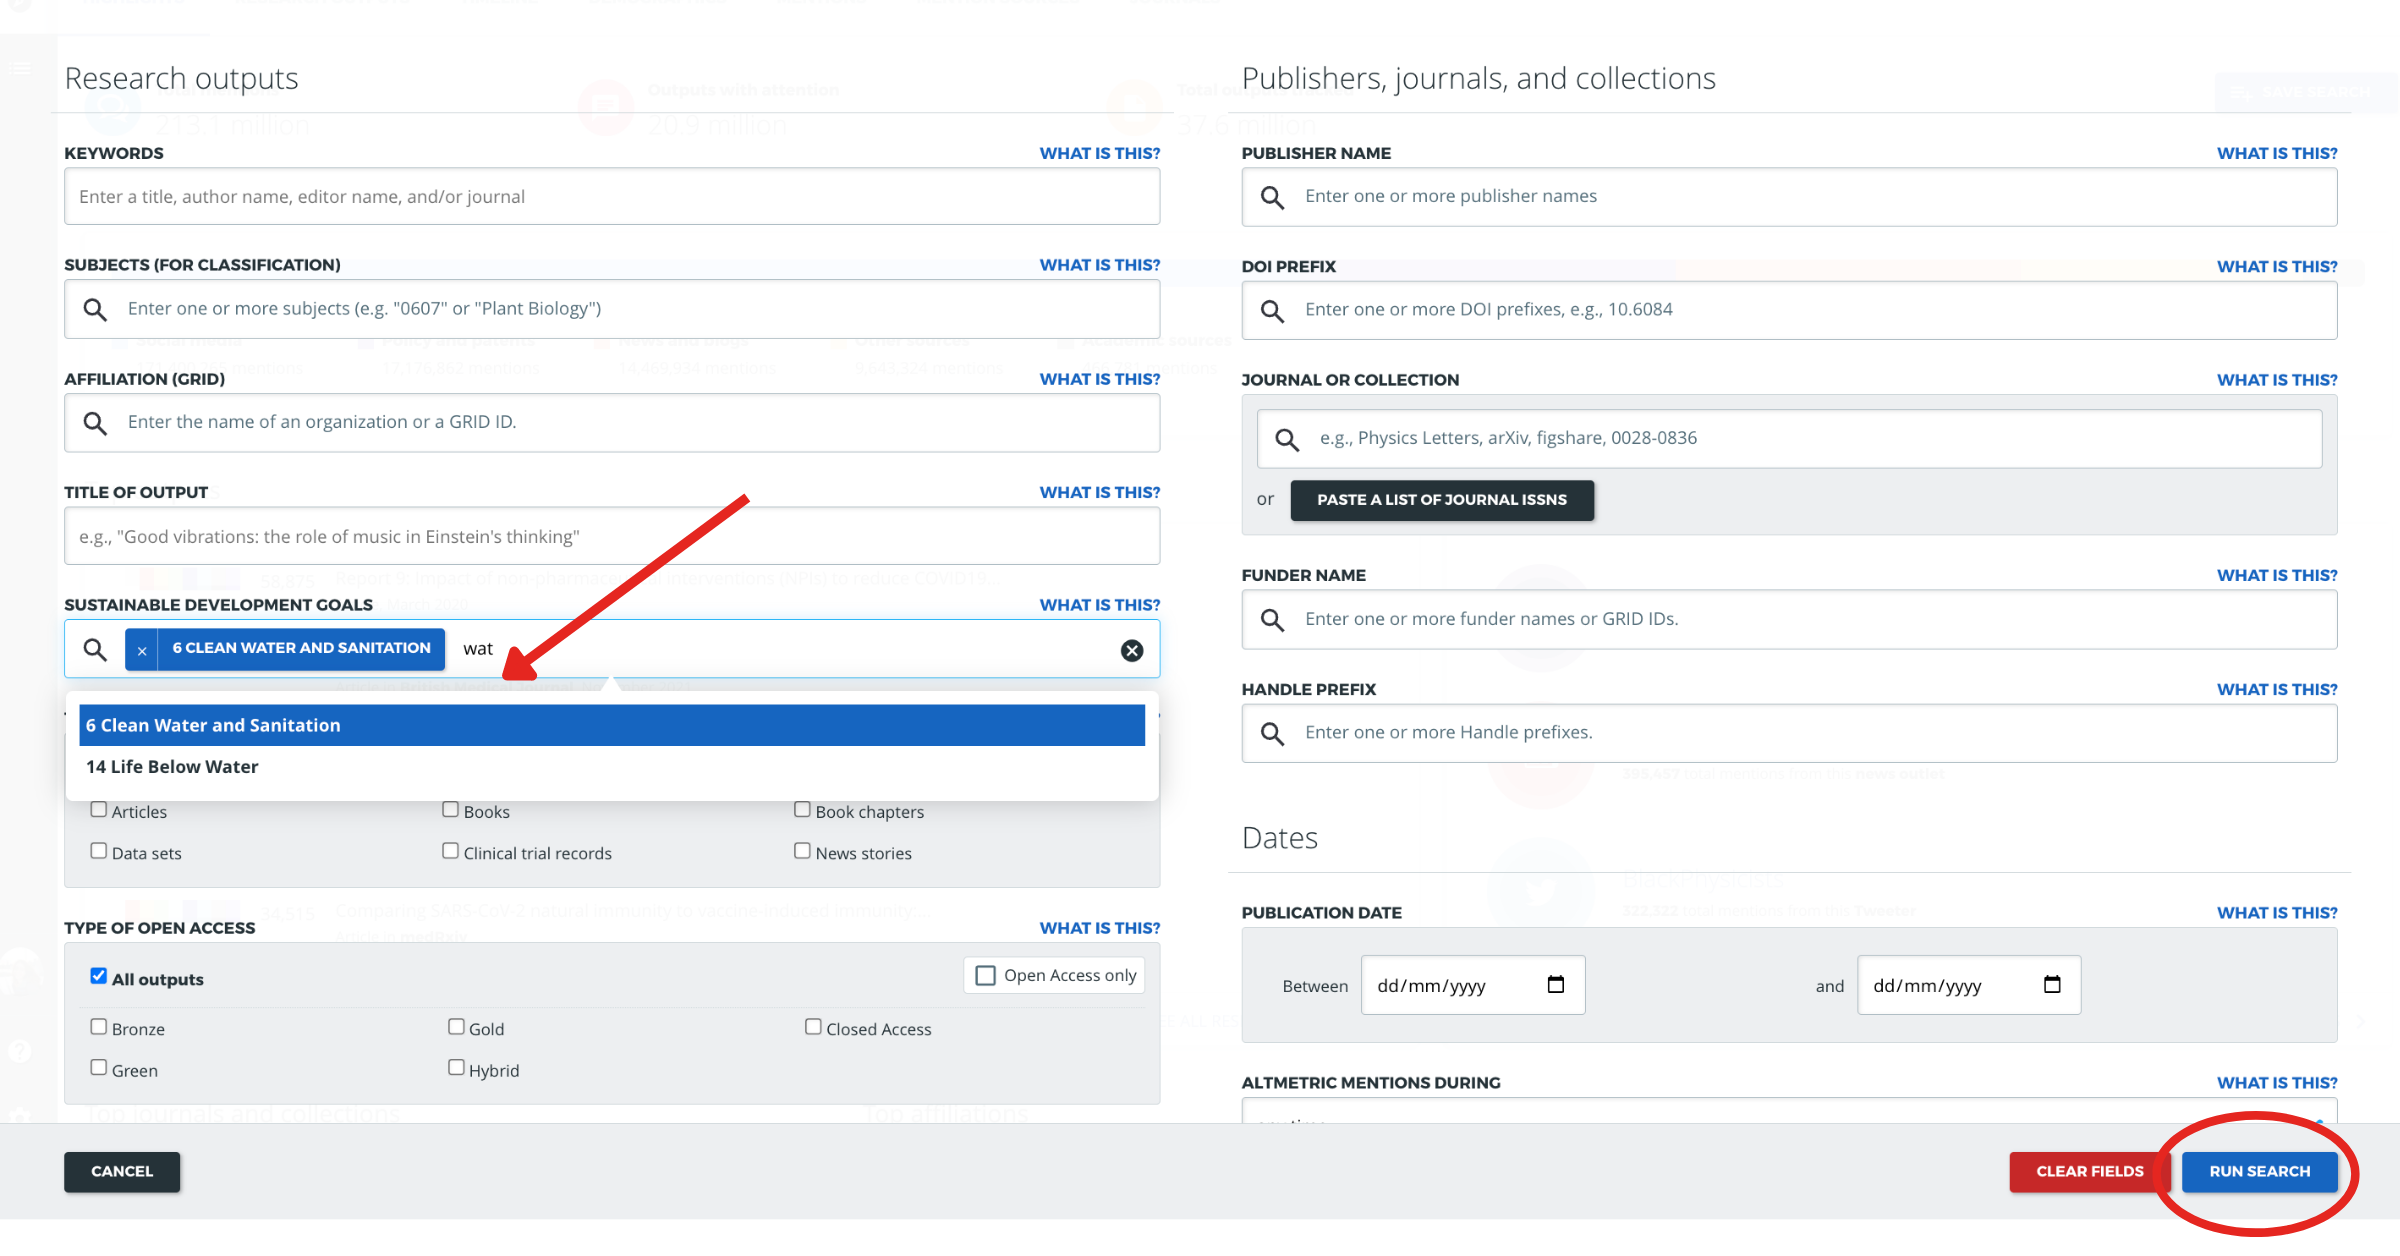
Task: Check the Closed Access checkbox
Action: pyautogui.click(x=813, y=1026)
